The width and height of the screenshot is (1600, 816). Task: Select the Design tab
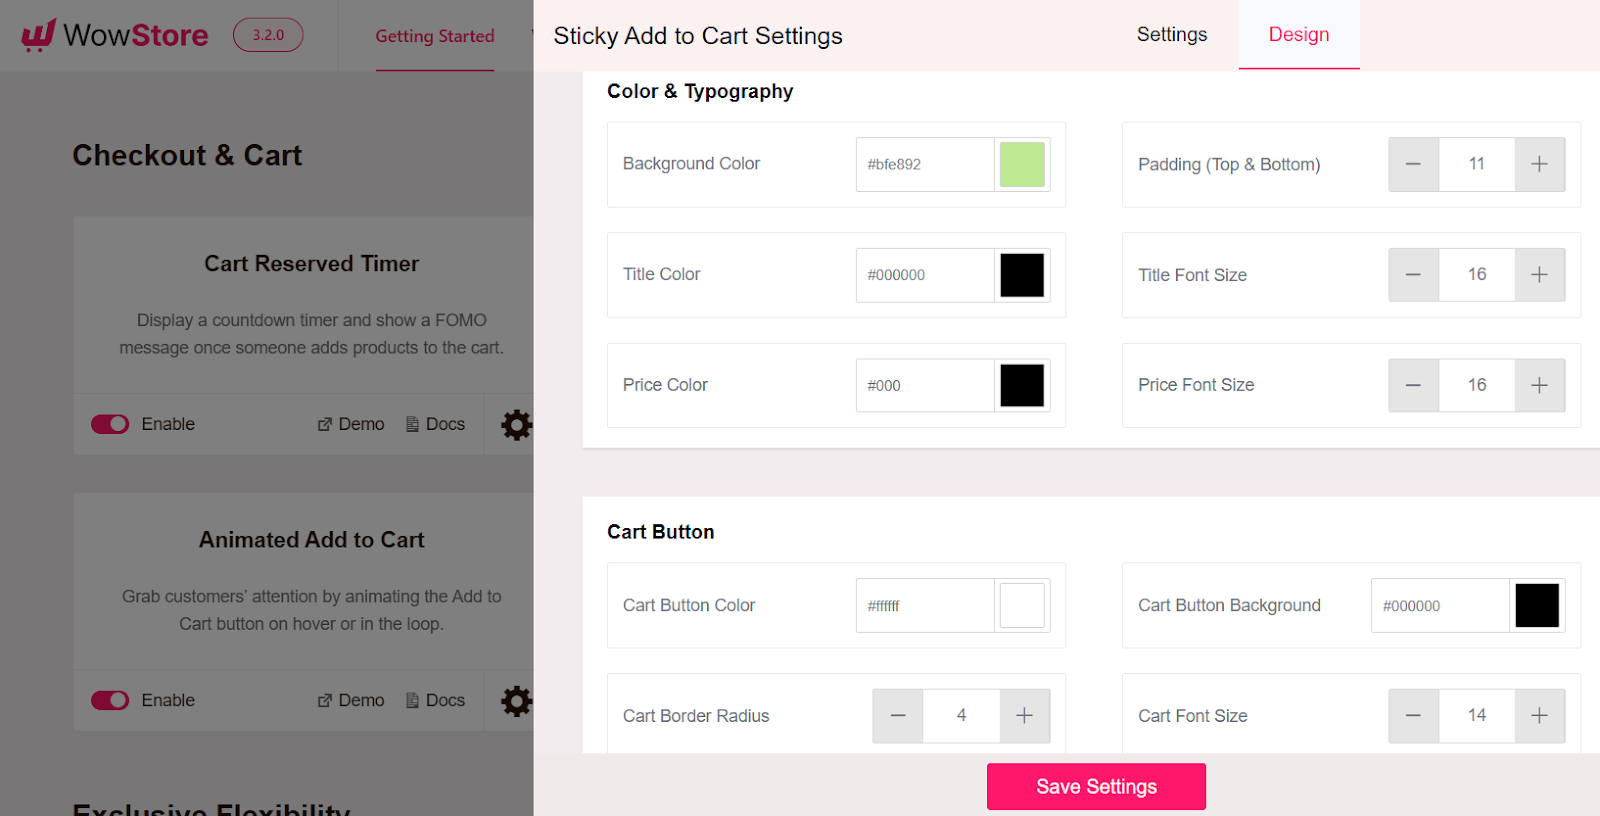tap(1298, 34)
